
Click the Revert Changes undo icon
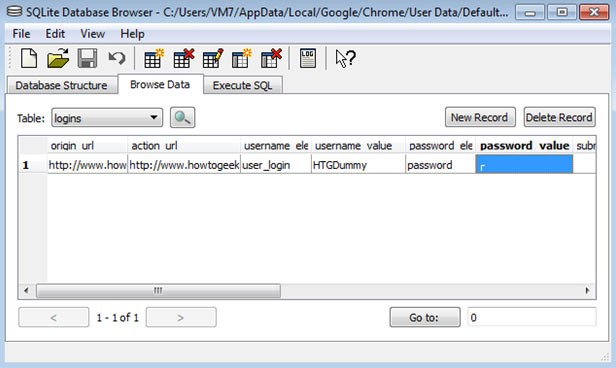coord(117,59)
